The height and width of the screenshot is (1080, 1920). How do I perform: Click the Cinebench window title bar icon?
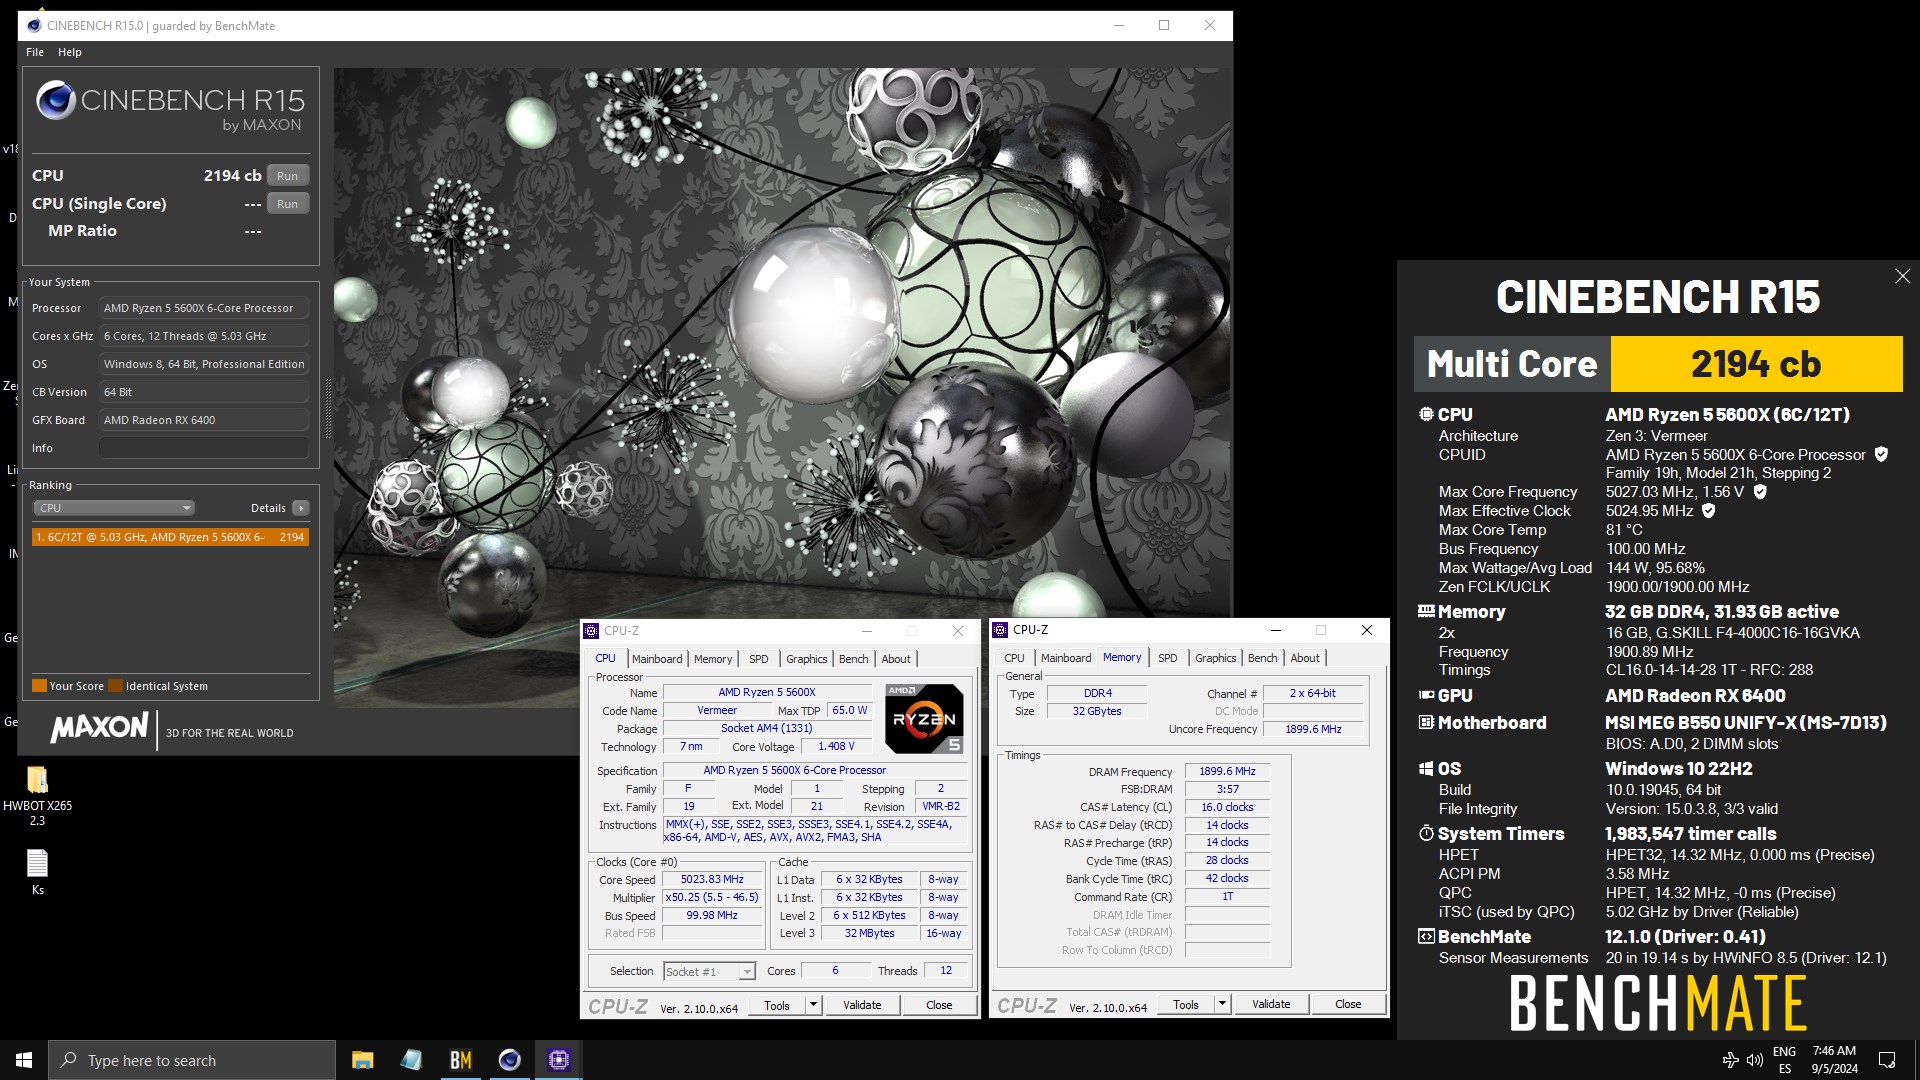(33, 25)
